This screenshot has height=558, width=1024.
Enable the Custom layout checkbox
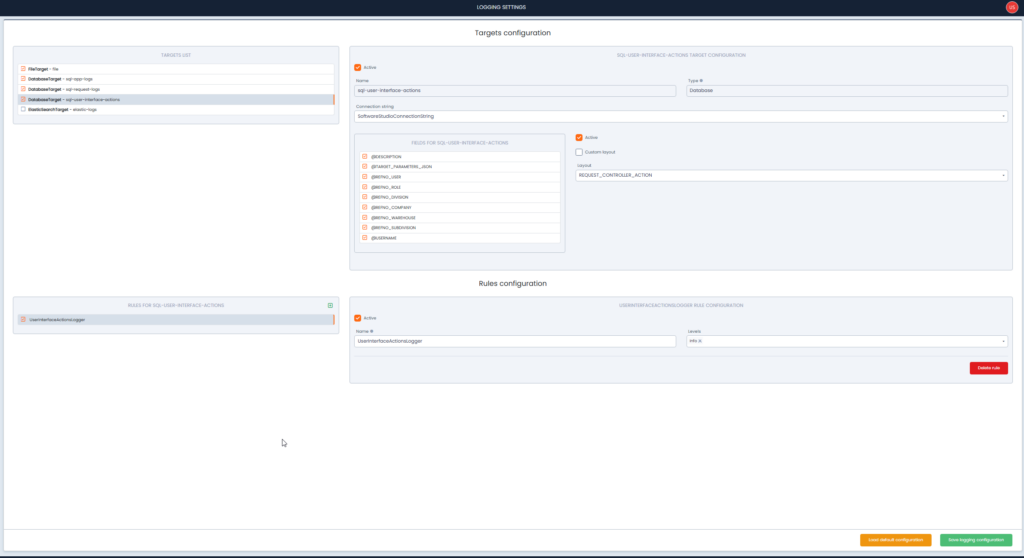pyautogui.click(x=579, y=152)
